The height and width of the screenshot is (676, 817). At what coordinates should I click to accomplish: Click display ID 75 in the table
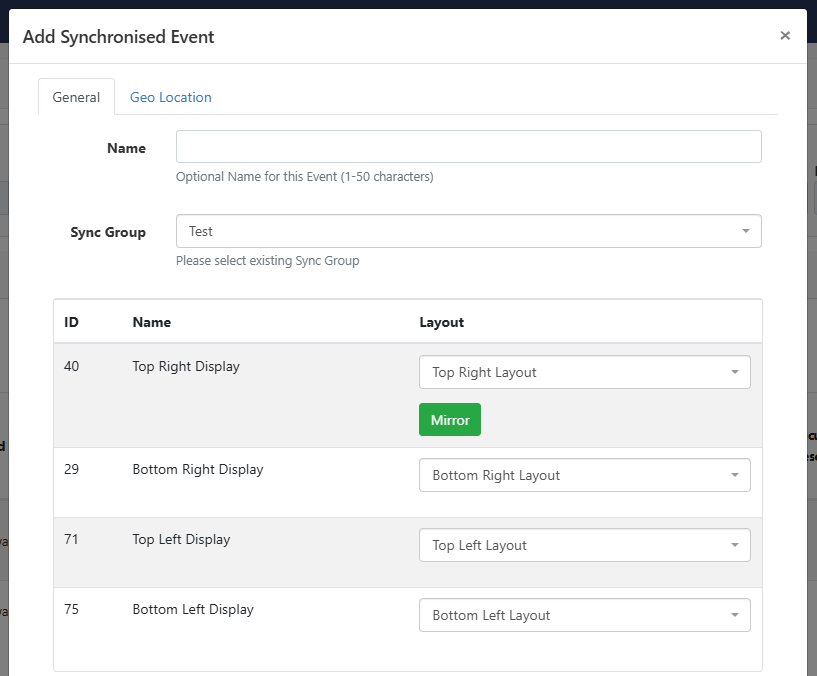72,609
